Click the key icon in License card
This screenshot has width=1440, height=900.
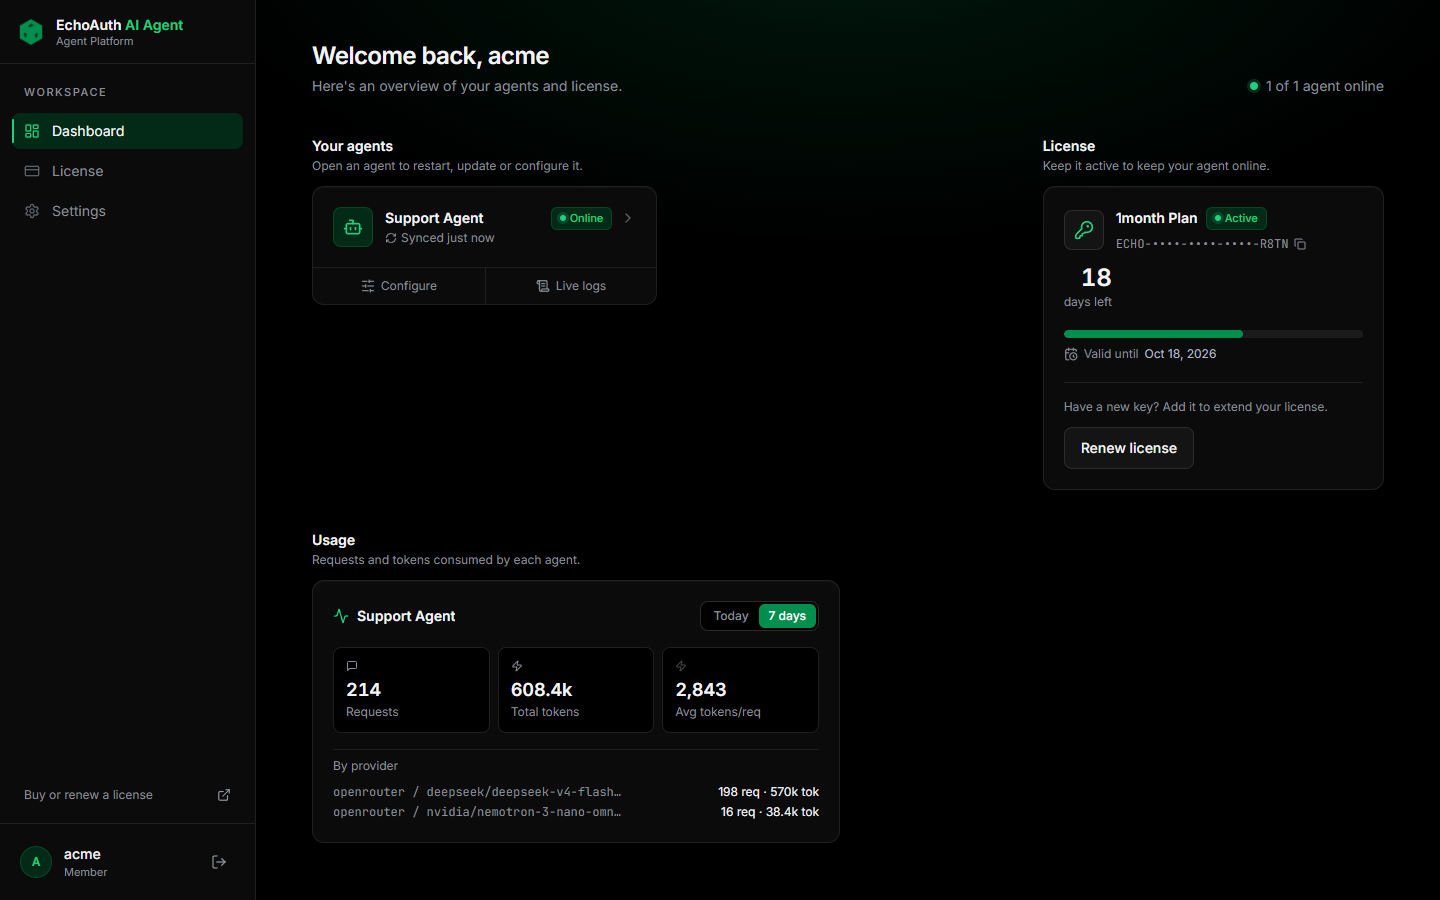(1084, 230)
